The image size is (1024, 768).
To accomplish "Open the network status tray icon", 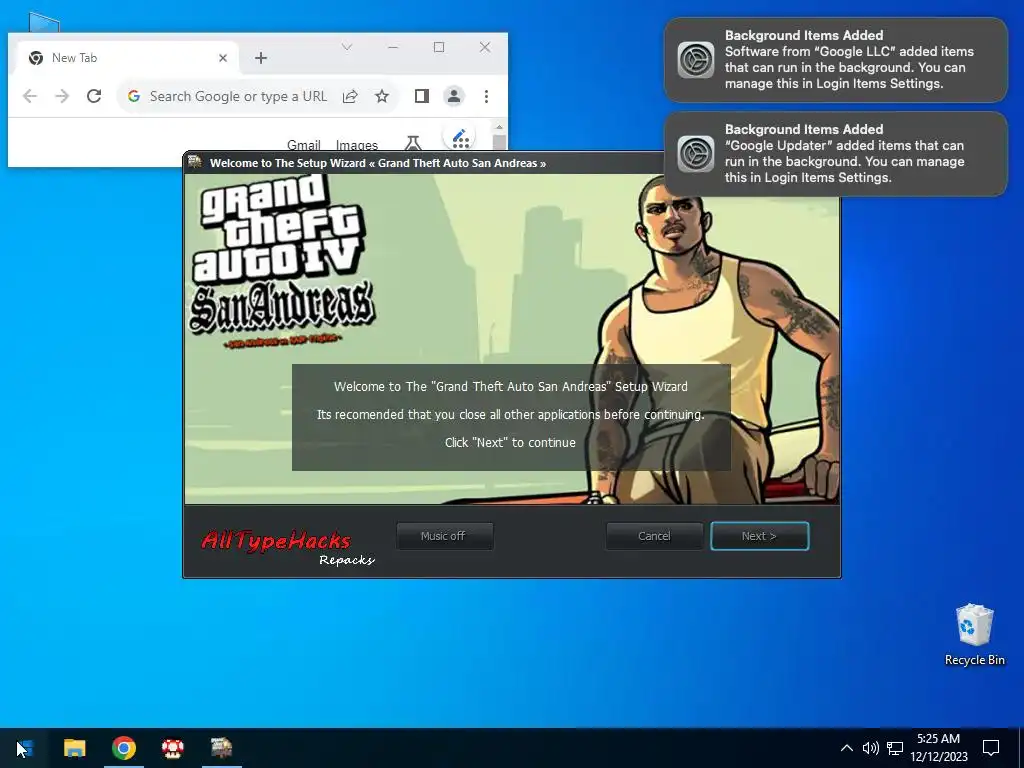I will click(x=895, y=748).
